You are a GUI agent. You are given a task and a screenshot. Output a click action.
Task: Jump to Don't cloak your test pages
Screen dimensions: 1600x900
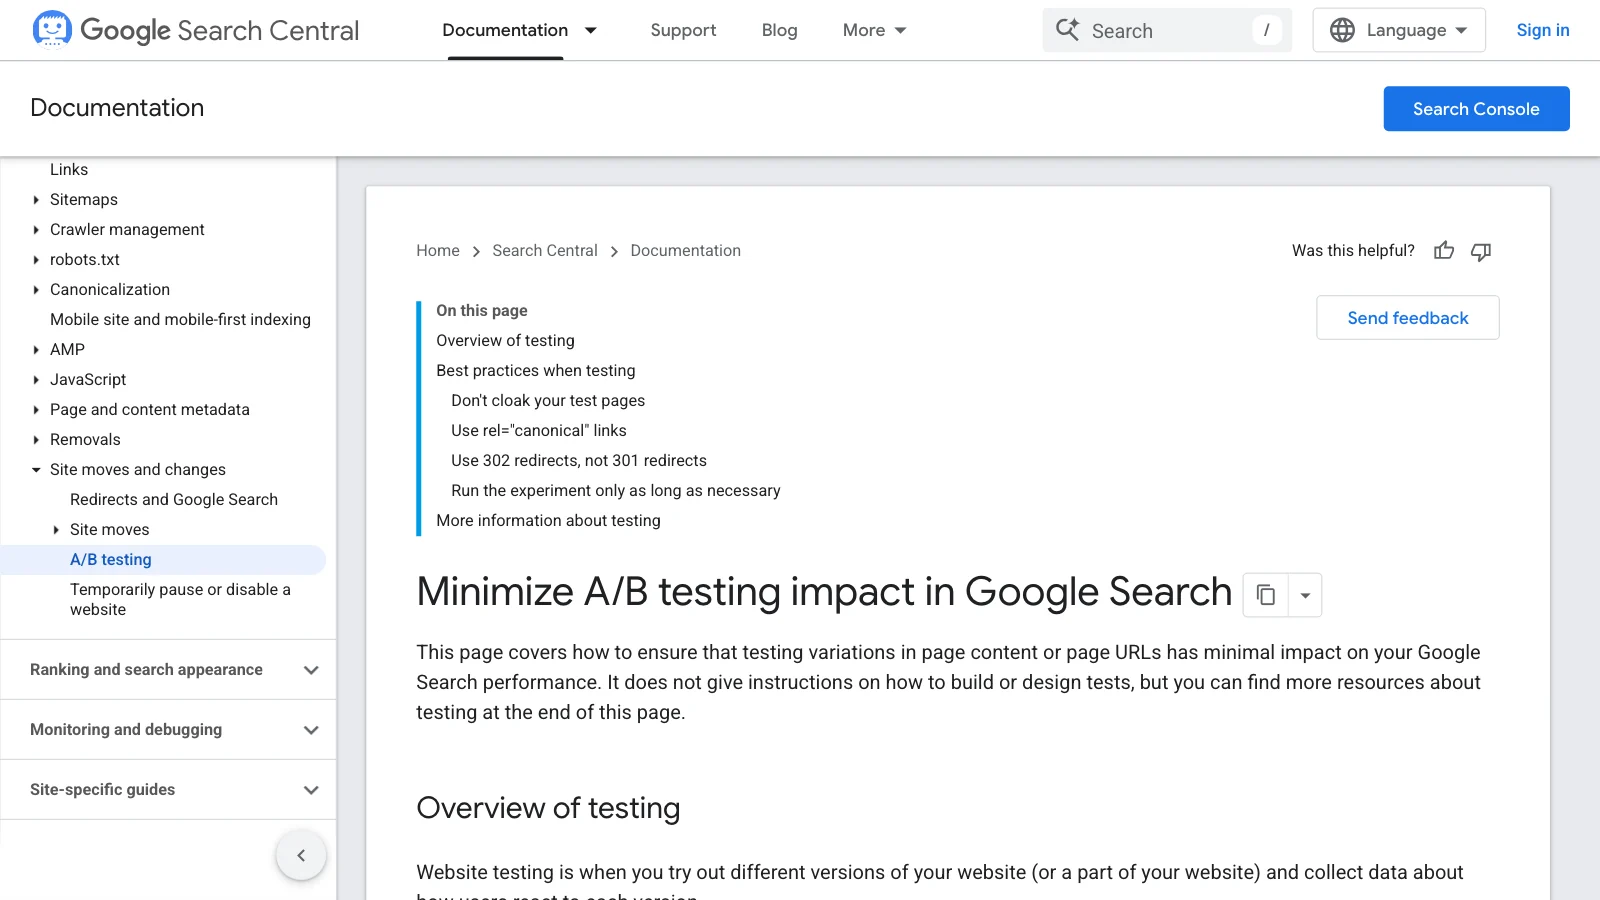click(548, 401)
